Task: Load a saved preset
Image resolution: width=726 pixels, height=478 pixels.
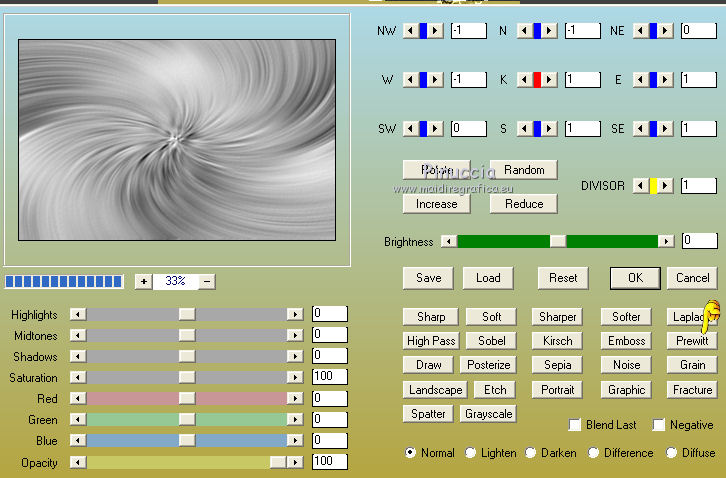Action: [x=488, y=278]
